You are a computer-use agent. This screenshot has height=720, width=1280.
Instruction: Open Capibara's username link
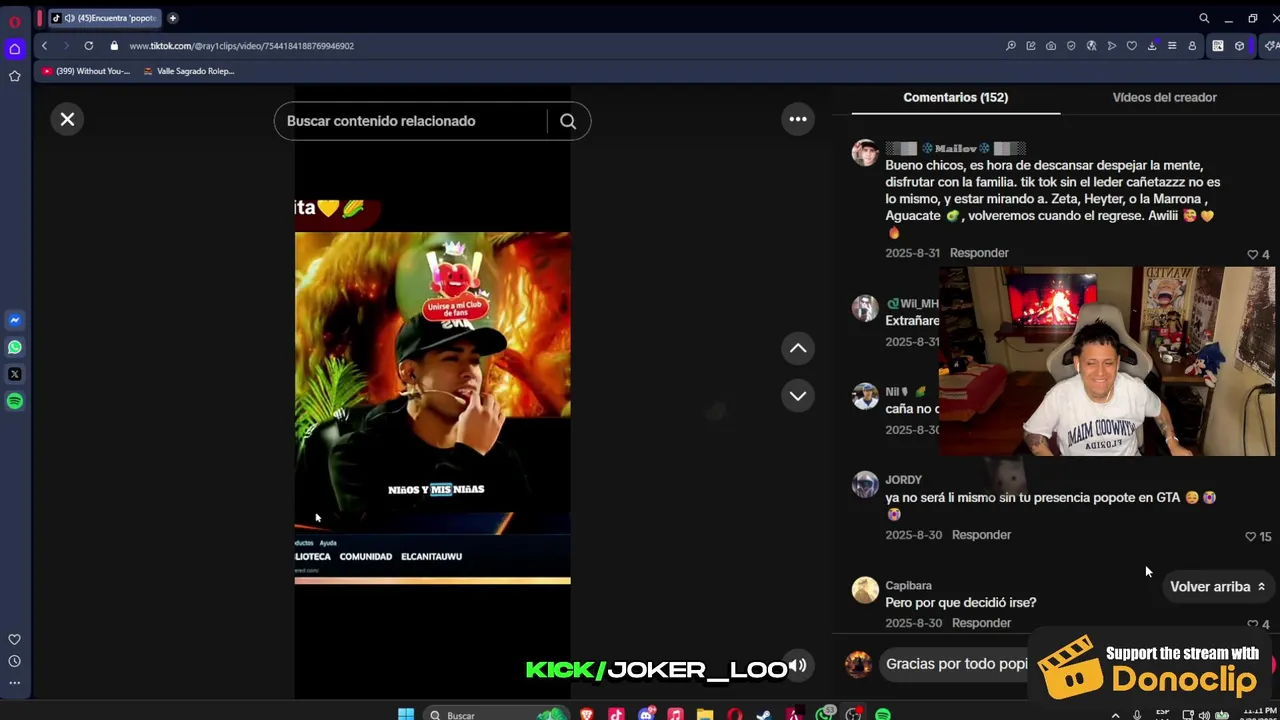click(x=908, y=586)
